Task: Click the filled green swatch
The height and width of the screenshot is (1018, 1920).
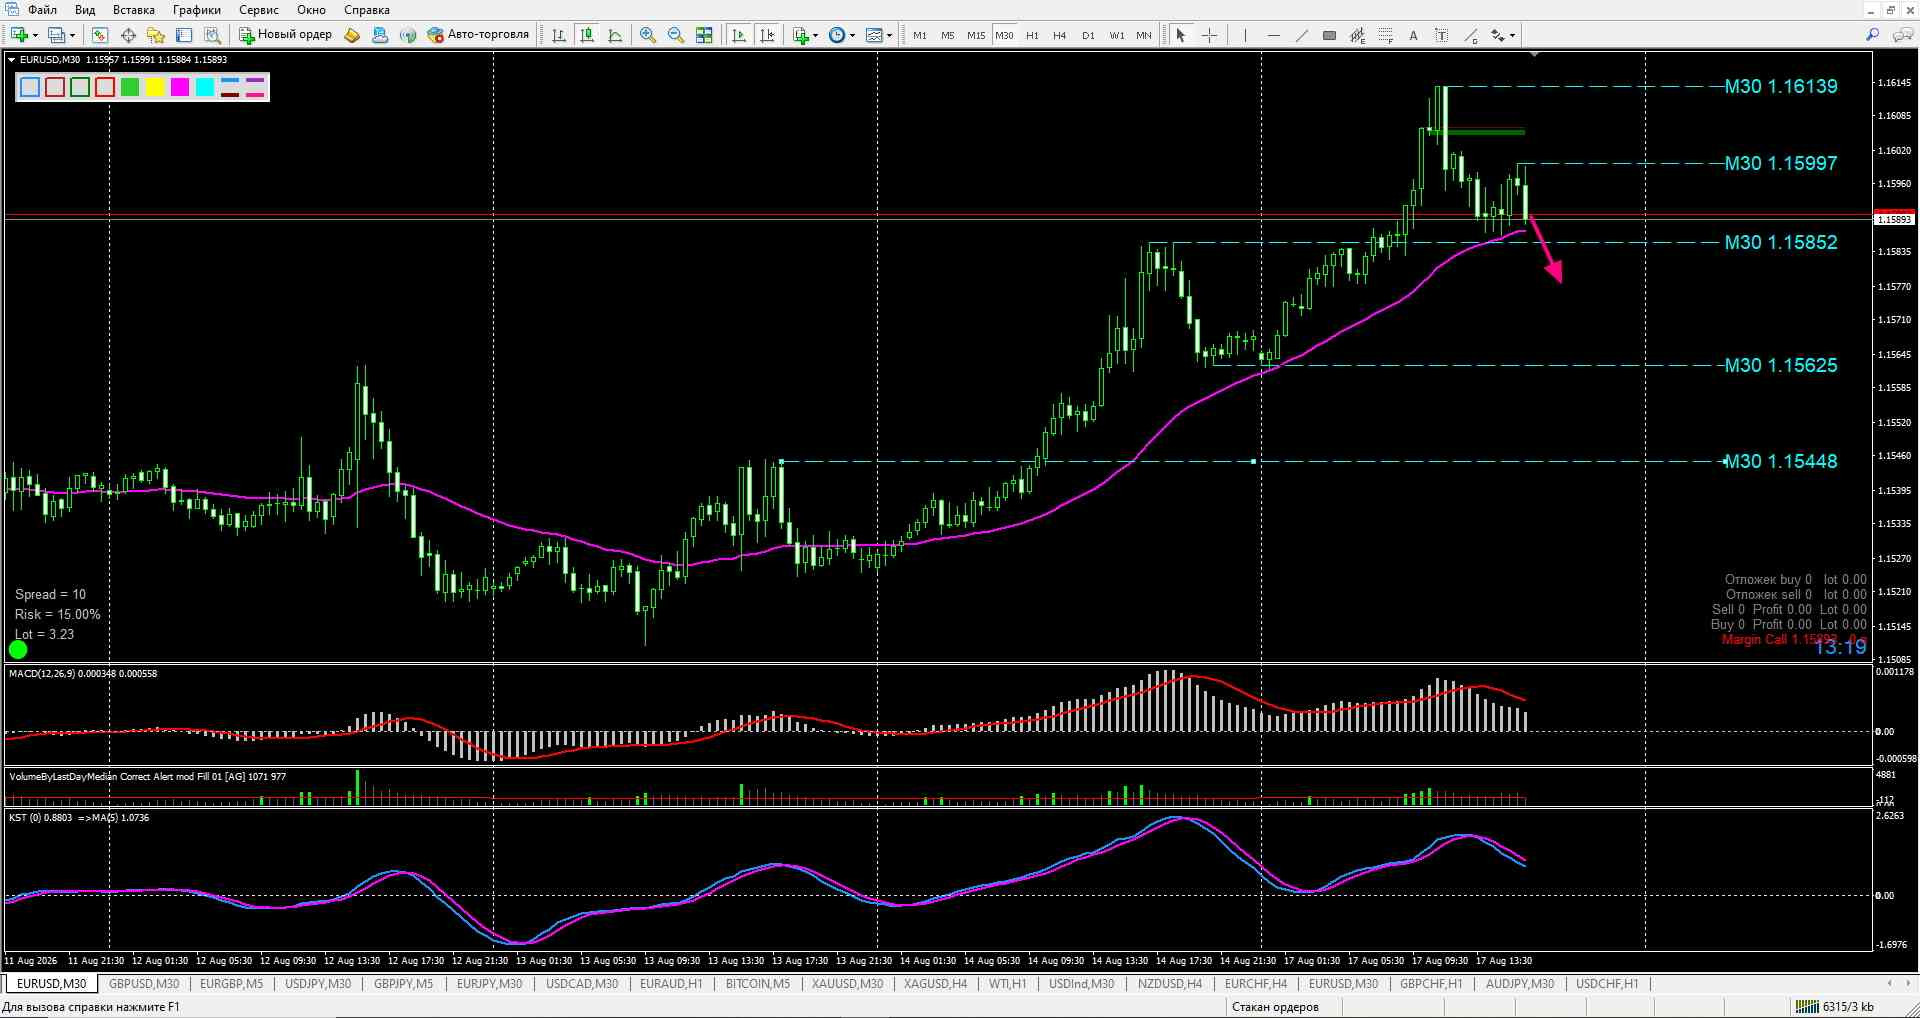Action: click(130, 88)
